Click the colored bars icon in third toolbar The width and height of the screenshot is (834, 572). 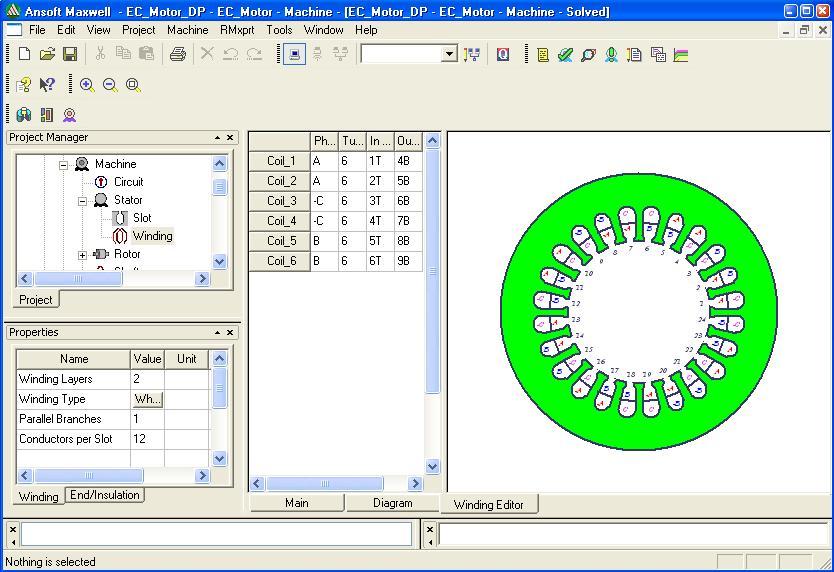(47, 114)
